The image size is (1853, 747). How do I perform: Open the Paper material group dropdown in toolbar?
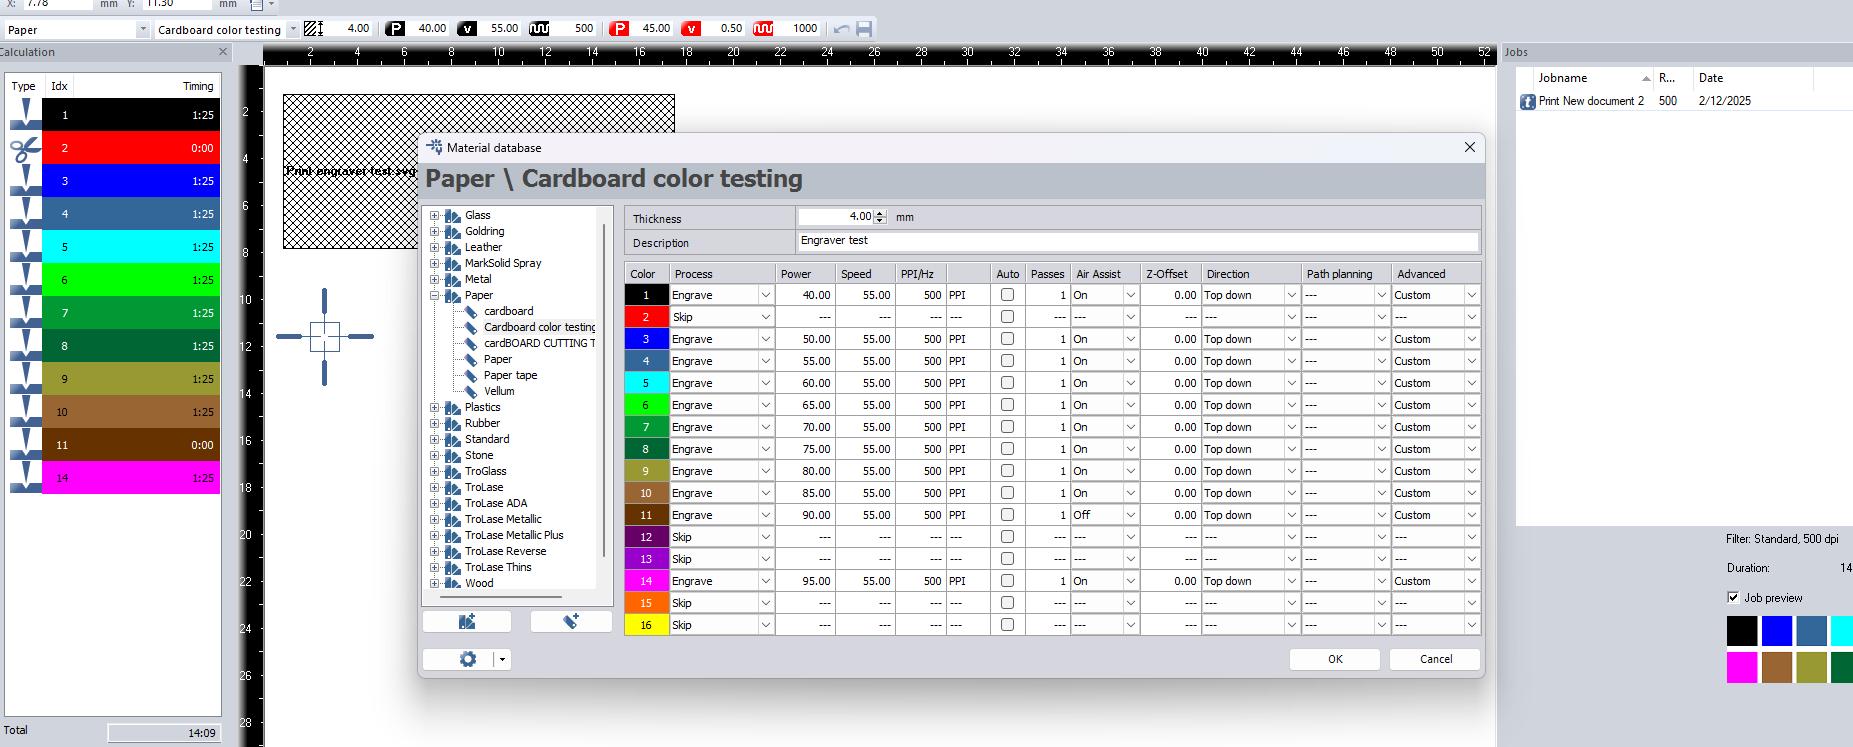click(x=142, y=30)
